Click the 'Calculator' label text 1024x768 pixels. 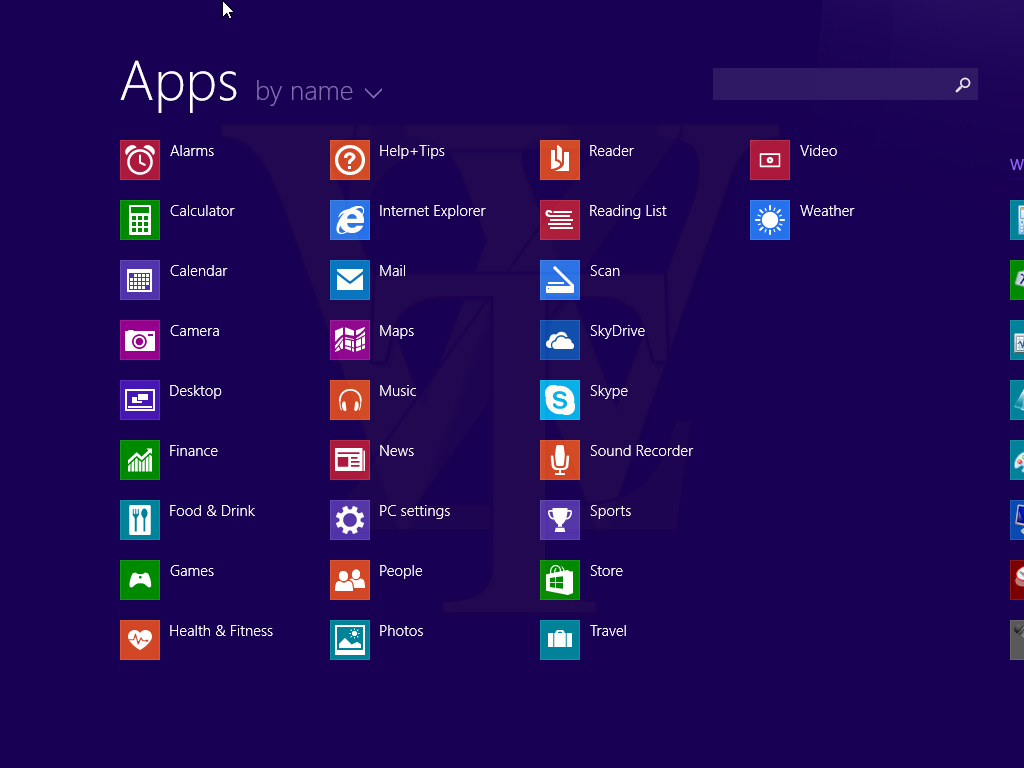tap(202, 211)
